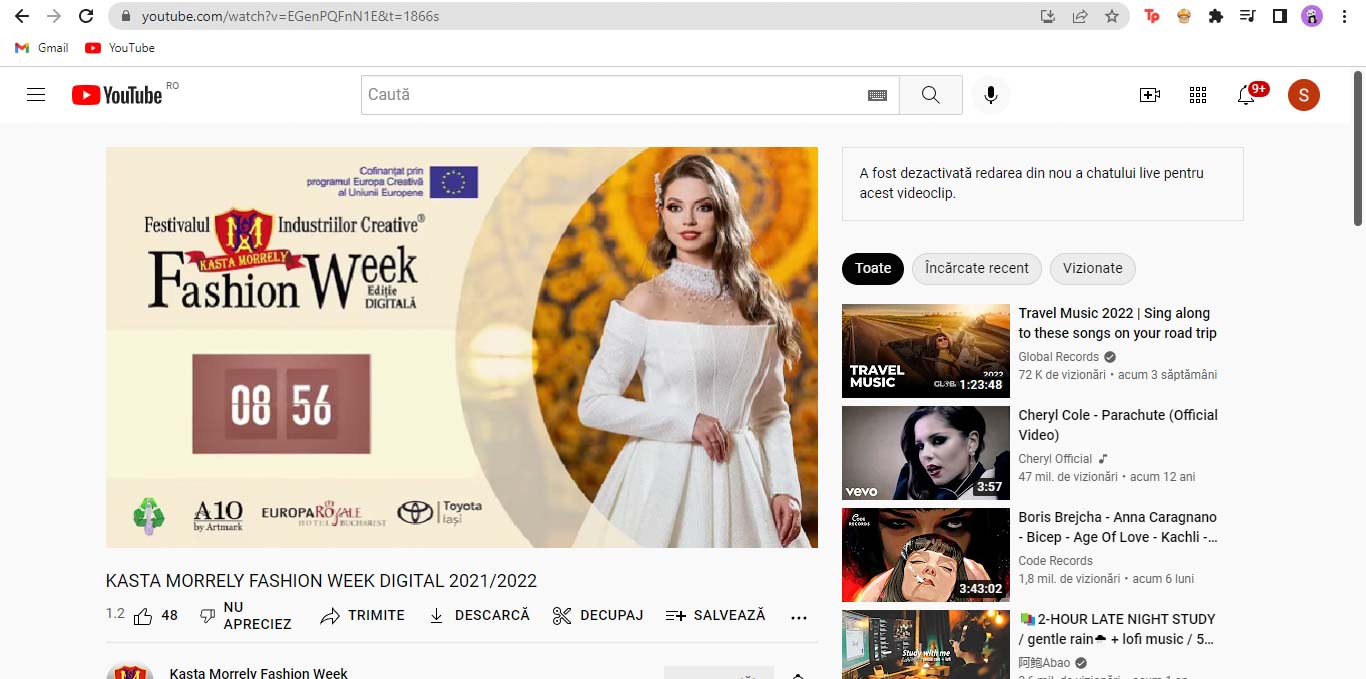Screen dimensions: 1366x679
Task: Install app via address bar icon
Action: click(x=1047, y=16)
